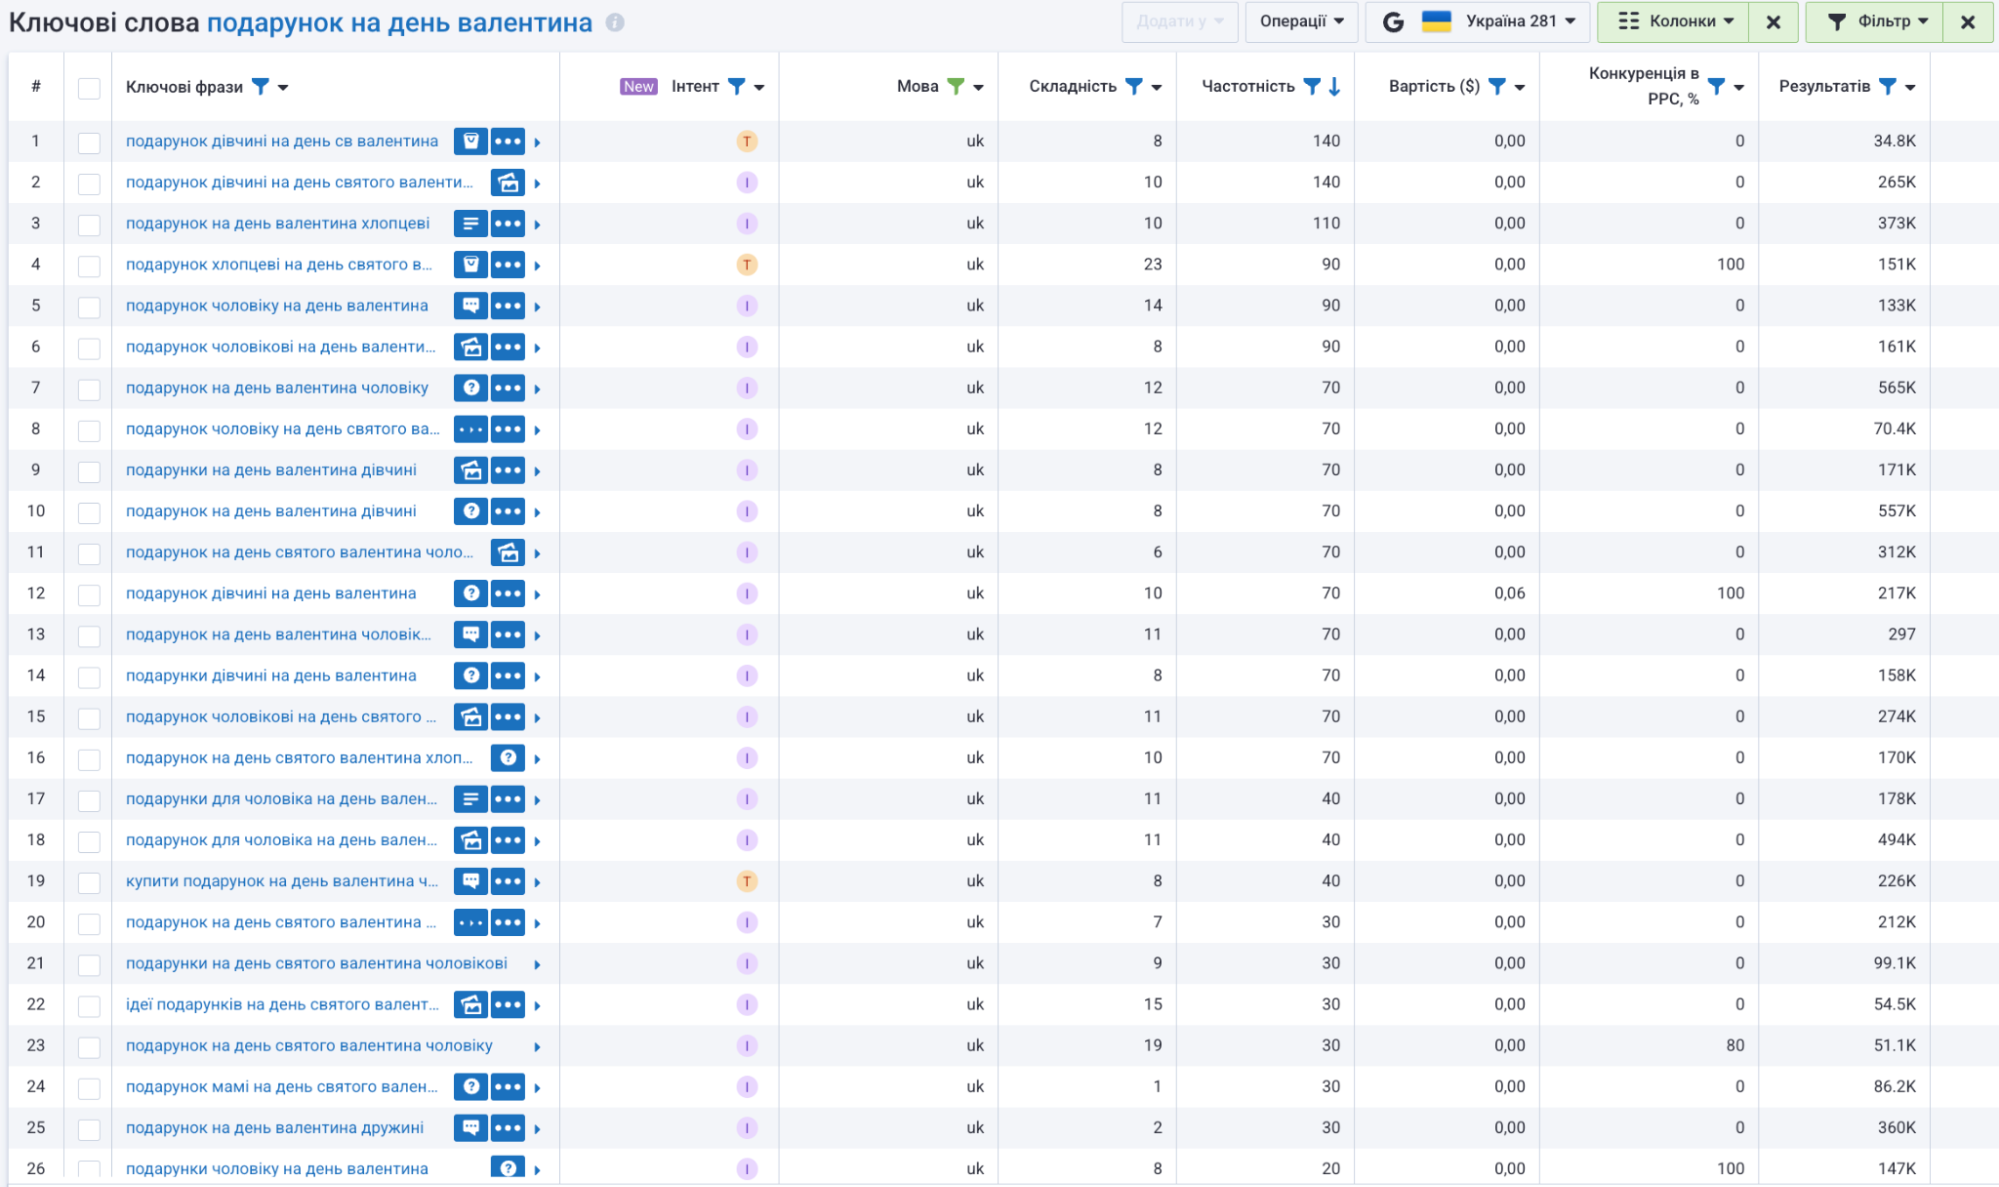The image size is (1999, 1187).
Task: Click the question mark icon in row 7
Action: (x=471, y=388)
